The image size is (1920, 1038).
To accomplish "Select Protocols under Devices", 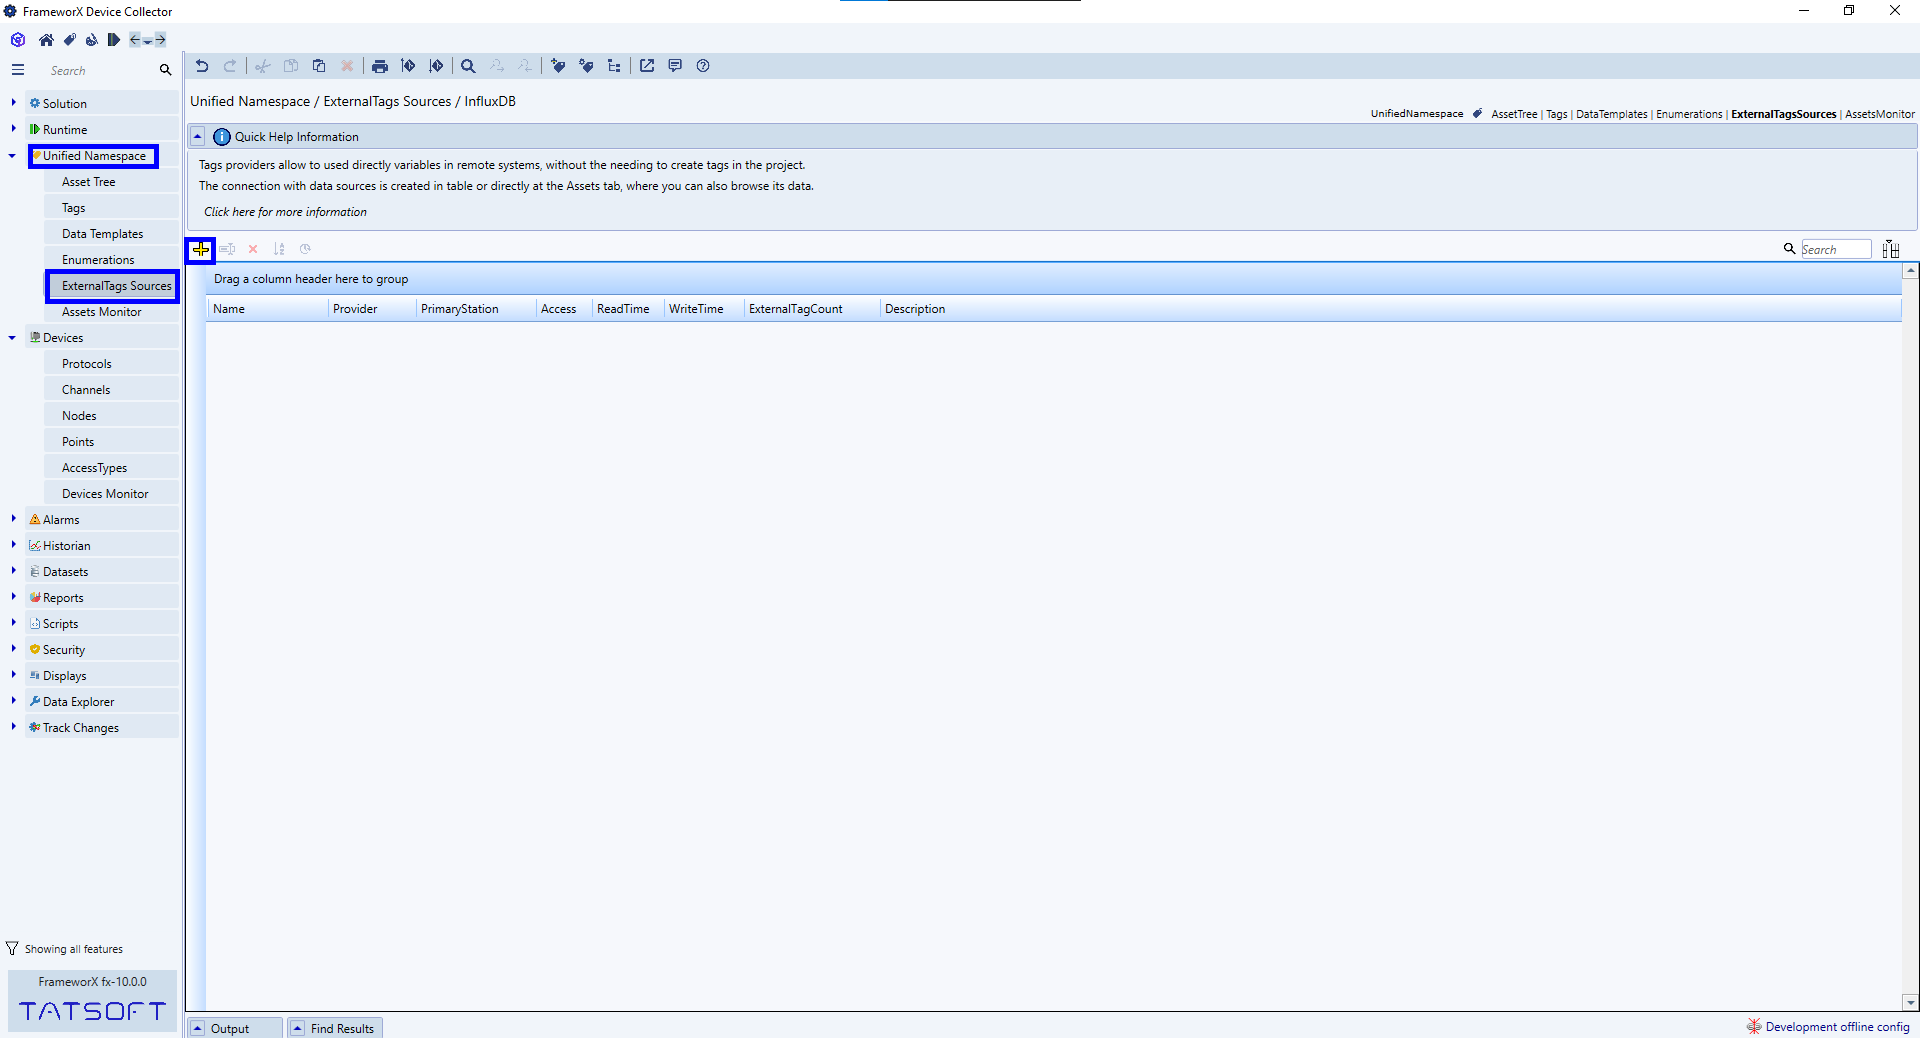I will (87, 364).
